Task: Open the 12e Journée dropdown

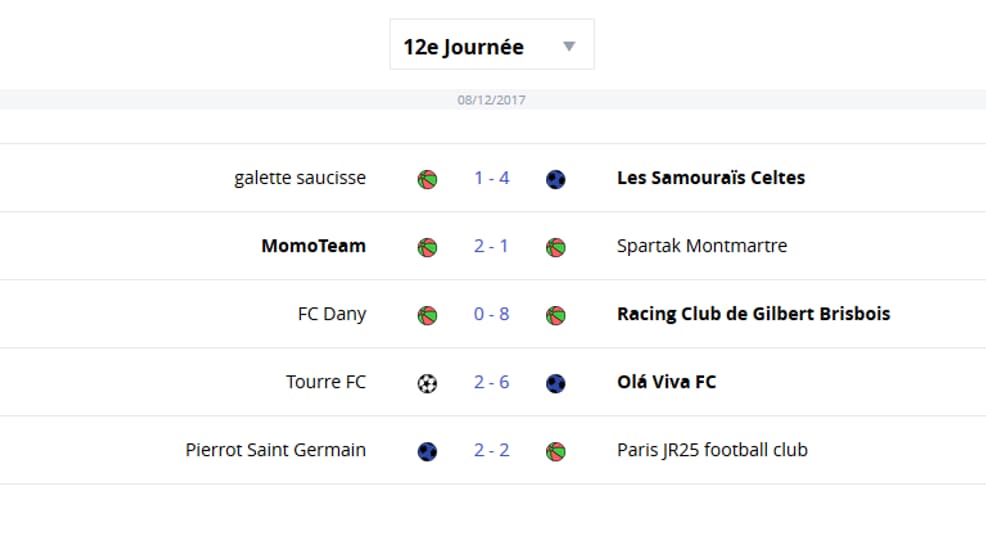Action: pyautogui.click(x=492, y=45)
